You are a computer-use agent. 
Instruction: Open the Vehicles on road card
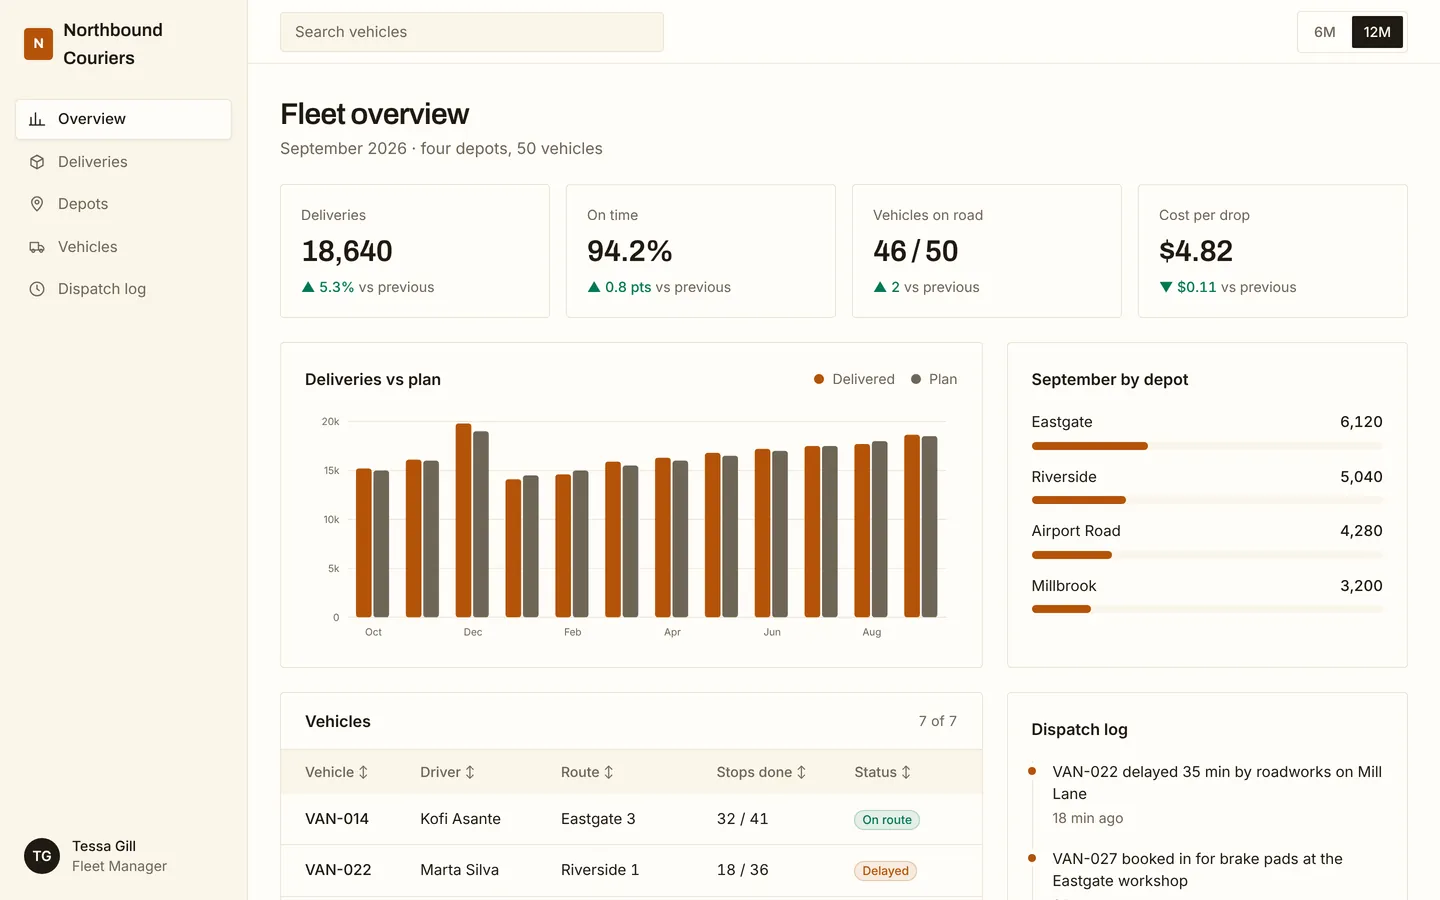point(987,251)
